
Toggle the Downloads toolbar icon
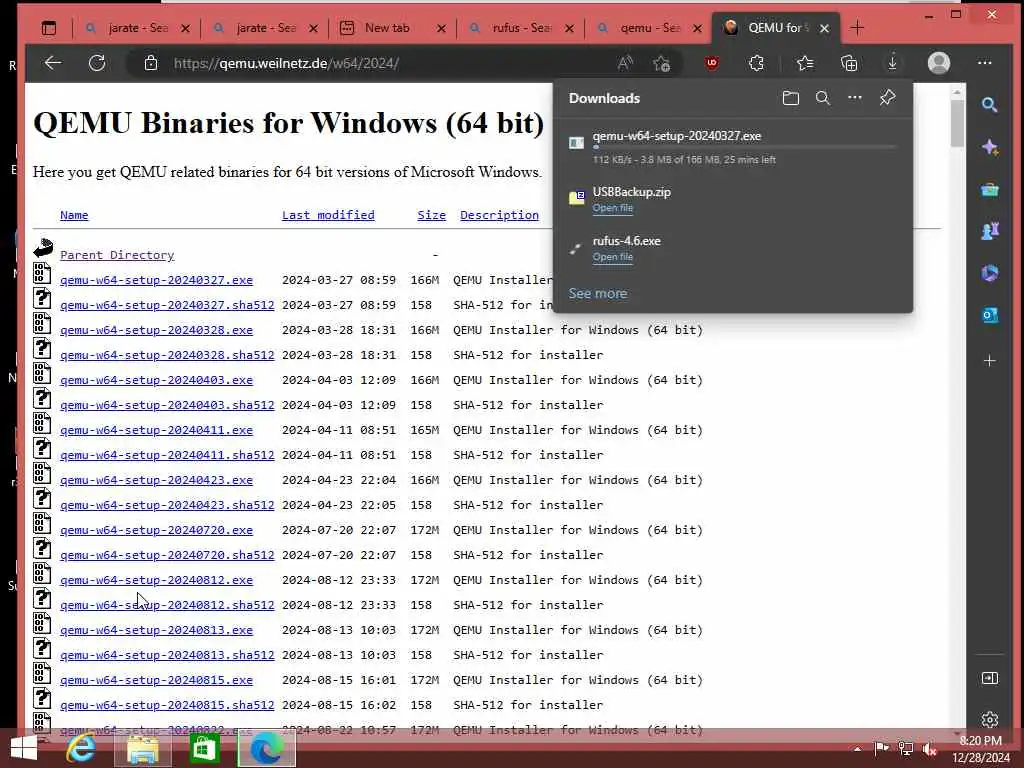click(892, 63)
